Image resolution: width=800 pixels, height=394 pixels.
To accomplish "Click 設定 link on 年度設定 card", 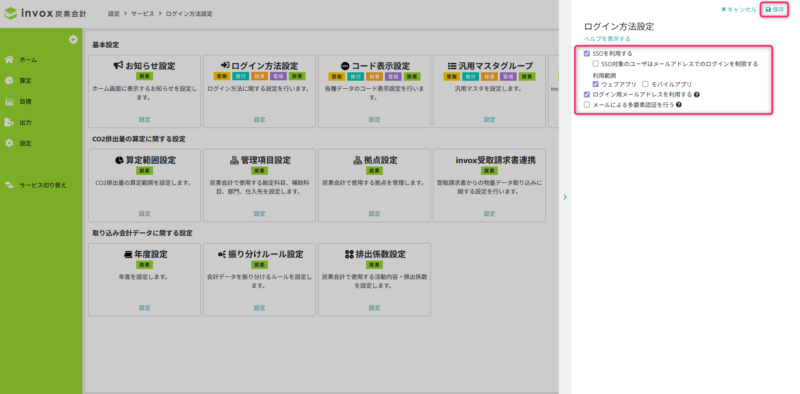I will point(144,308).
